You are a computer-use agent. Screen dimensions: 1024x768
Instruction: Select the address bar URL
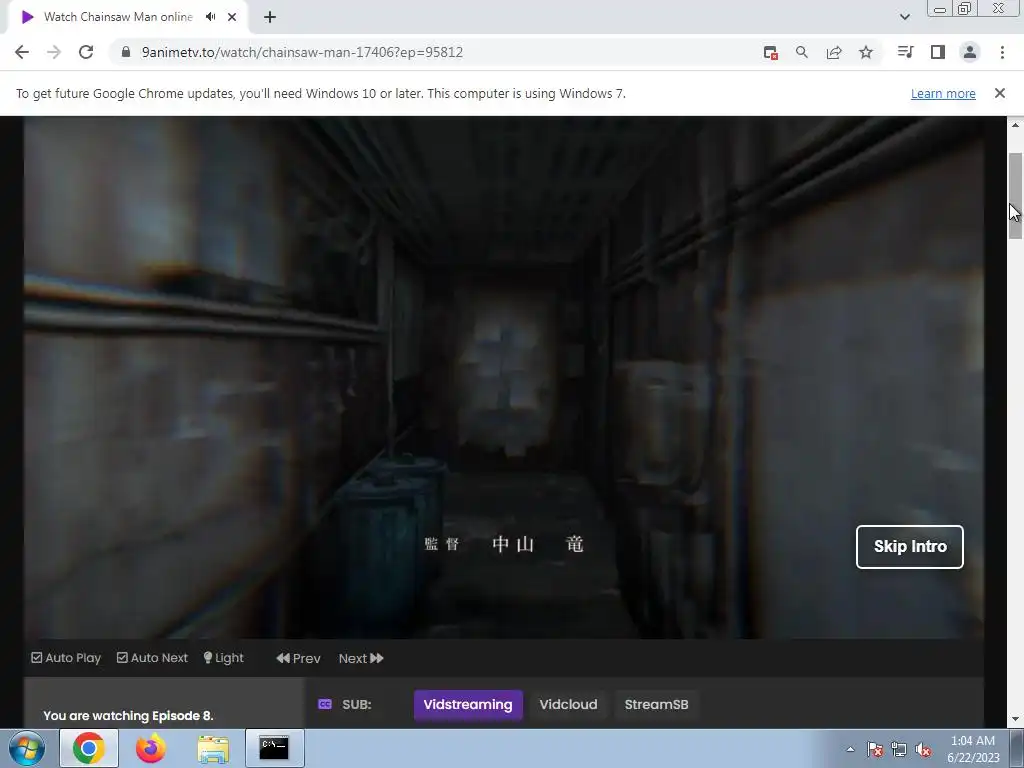(302, 52)
